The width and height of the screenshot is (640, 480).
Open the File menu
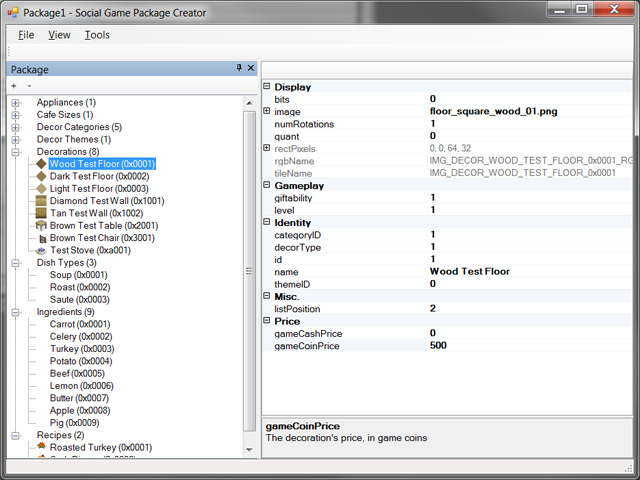26,35
